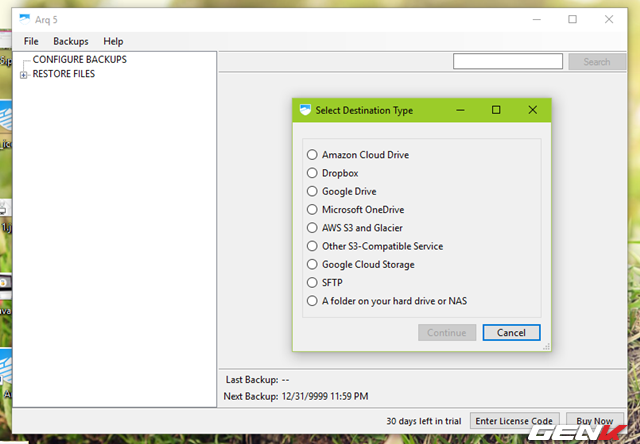The width and height of the screenshot is (640, 444).
Task: Select the Google Drive radio button
Action: coord(313,191)
